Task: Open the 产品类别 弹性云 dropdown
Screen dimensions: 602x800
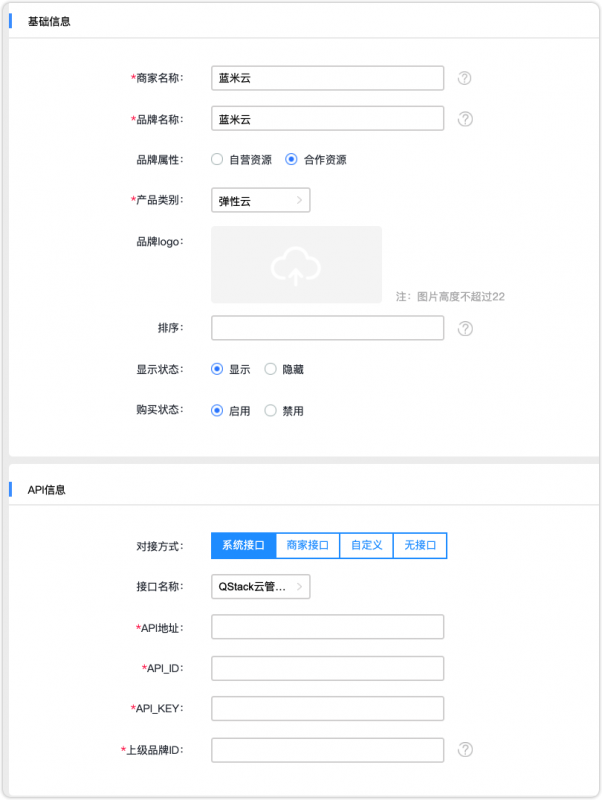Action: click(261, 200)
